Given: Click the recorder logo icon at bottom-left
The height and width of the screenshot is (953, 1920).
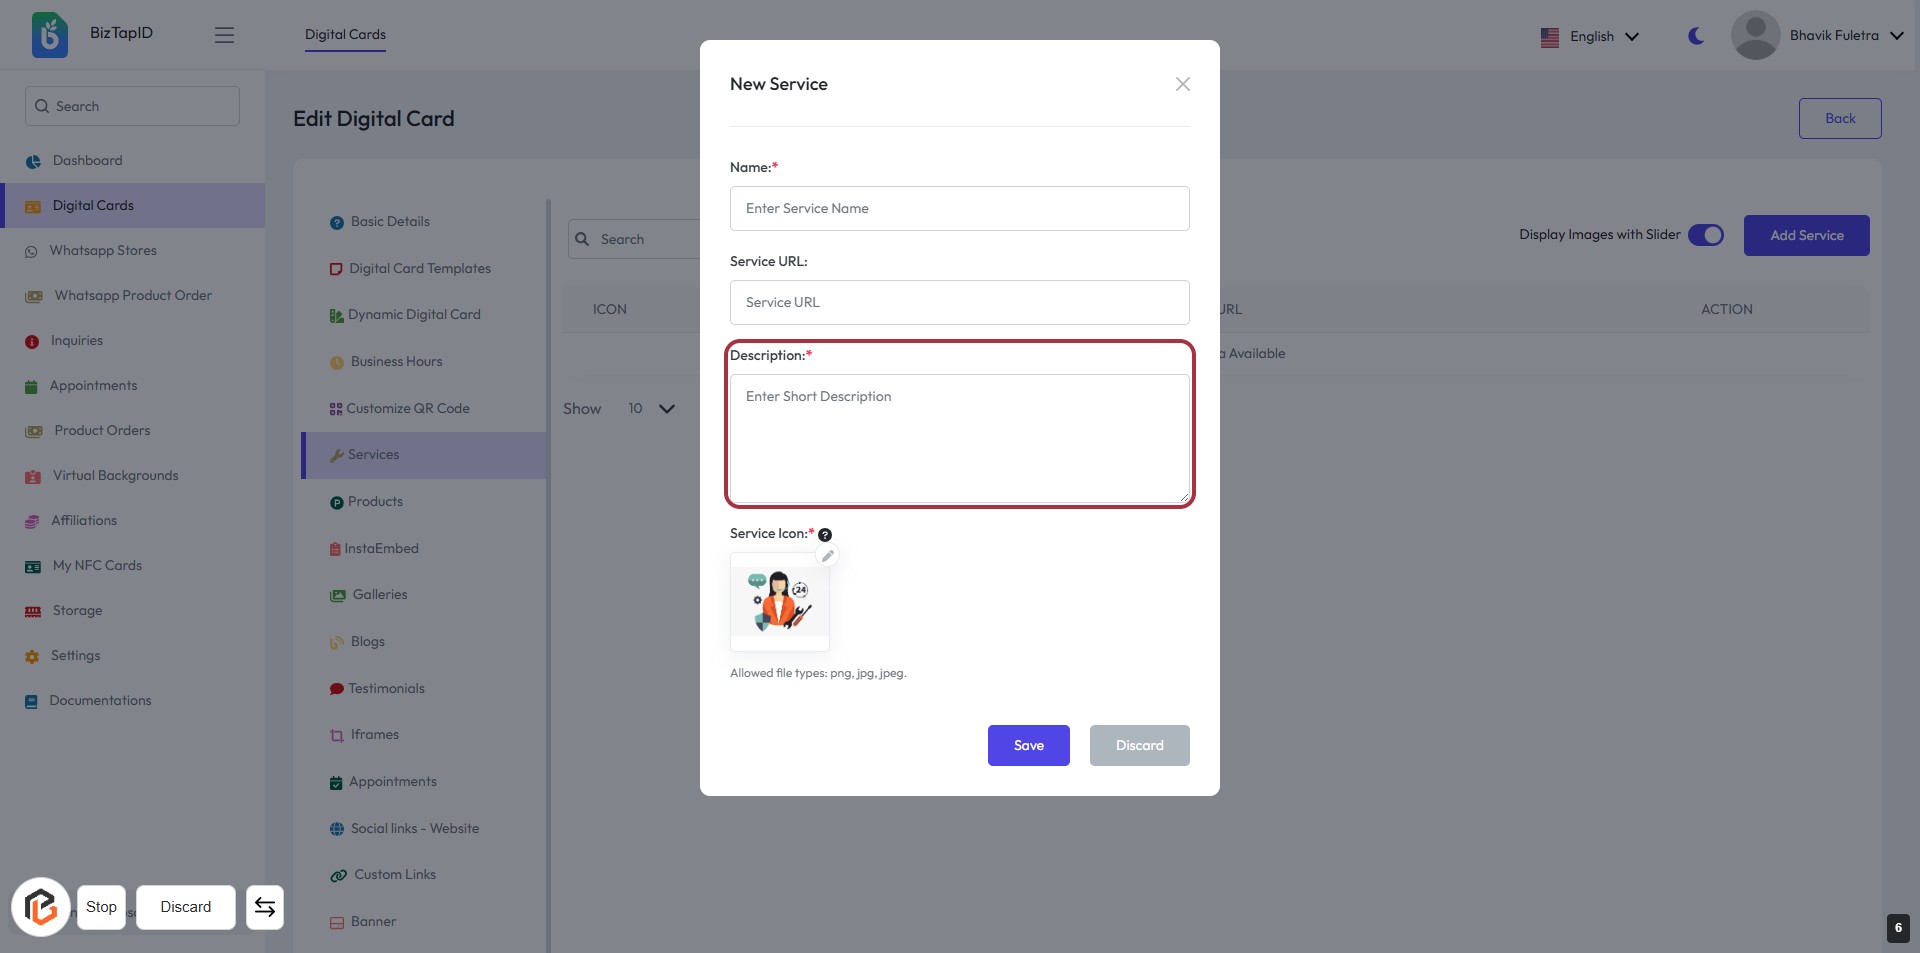Looking at the screenshot, I should pyautogui.click(x=41, y=907).
